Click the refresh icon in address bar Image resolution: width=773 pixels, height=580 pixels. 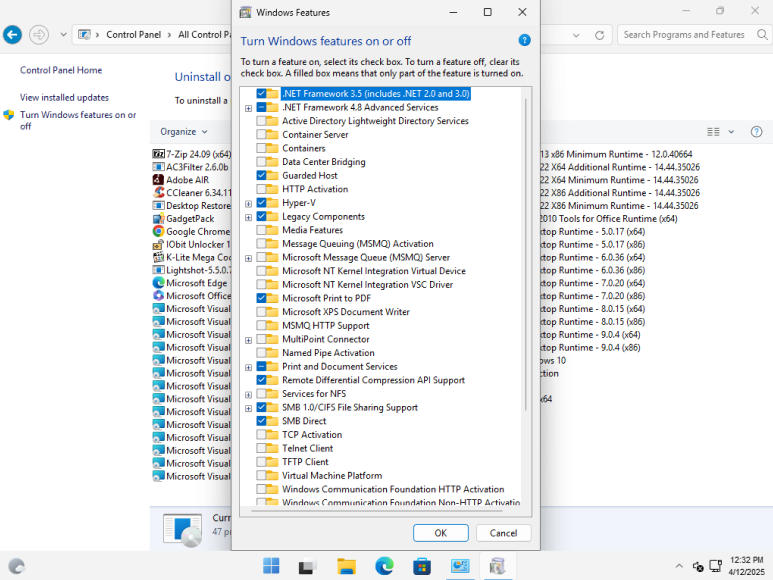[x=599, y=35]
